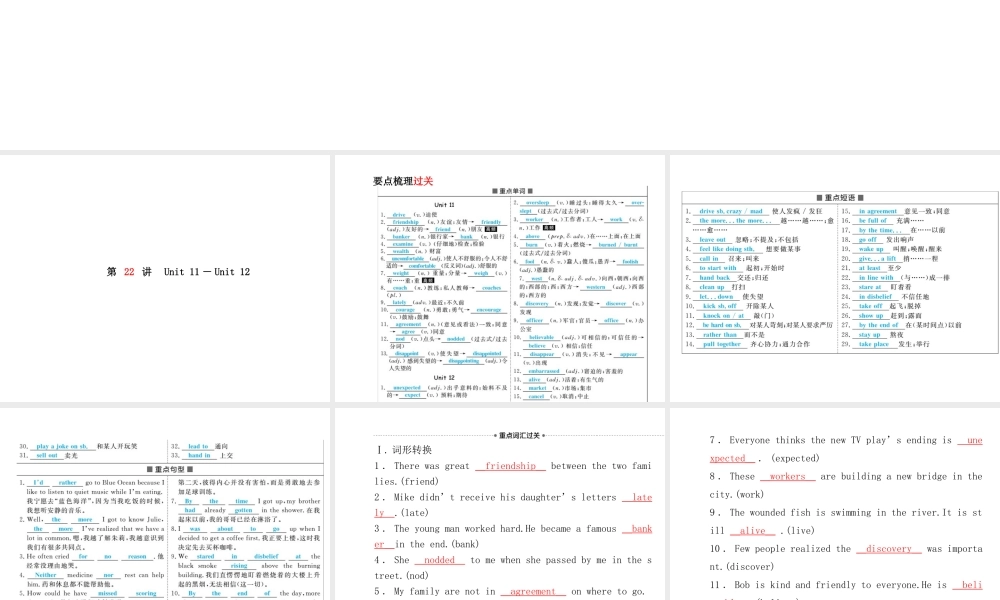Click phrase 'in agreement' in the phrase list
1000x600 pixels.
[x=878, y=211]
